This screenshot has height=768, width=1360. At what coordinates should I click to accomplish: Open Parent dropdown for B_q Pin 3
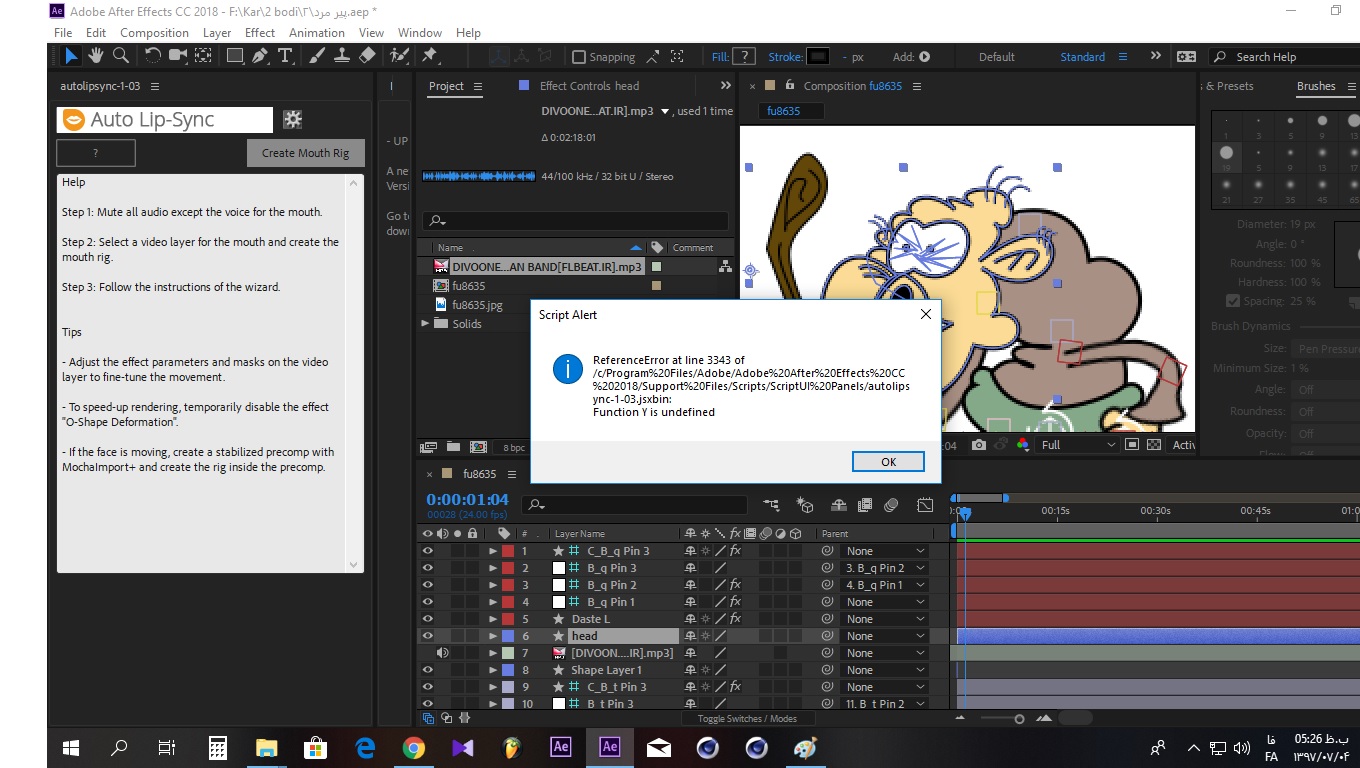pyautogui.click(x=886, y=568)
